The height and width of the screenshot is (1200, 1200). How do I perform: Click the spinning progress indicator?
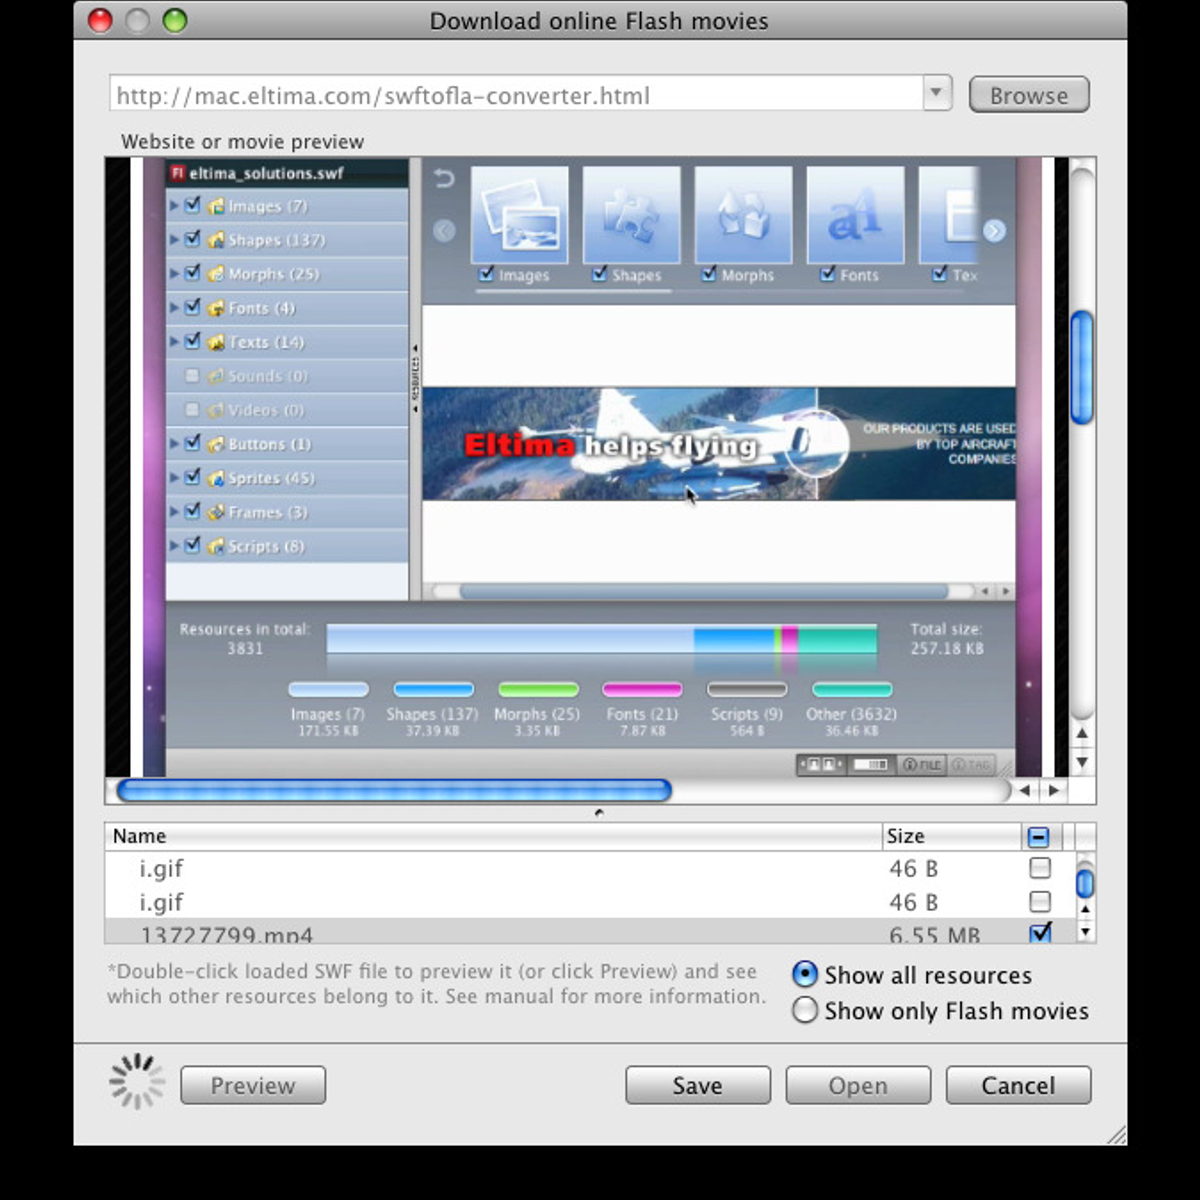(137, 1082)
